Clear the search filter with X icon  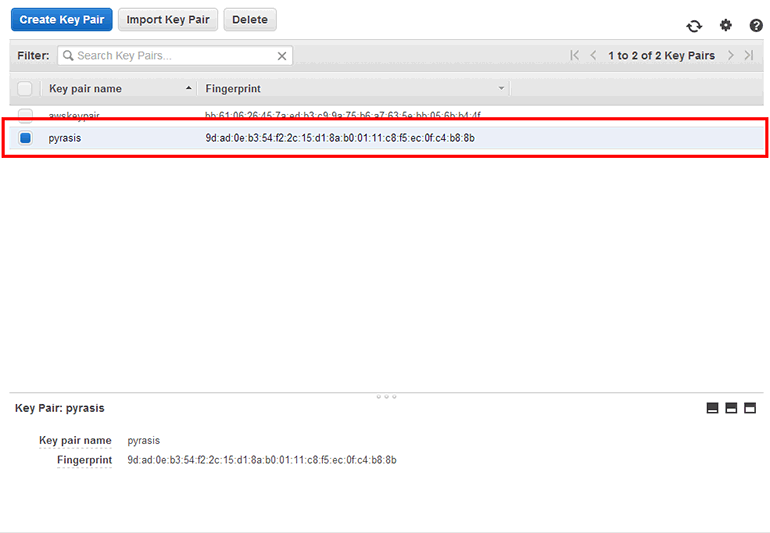pyautogui.click(x=282, y=56)
